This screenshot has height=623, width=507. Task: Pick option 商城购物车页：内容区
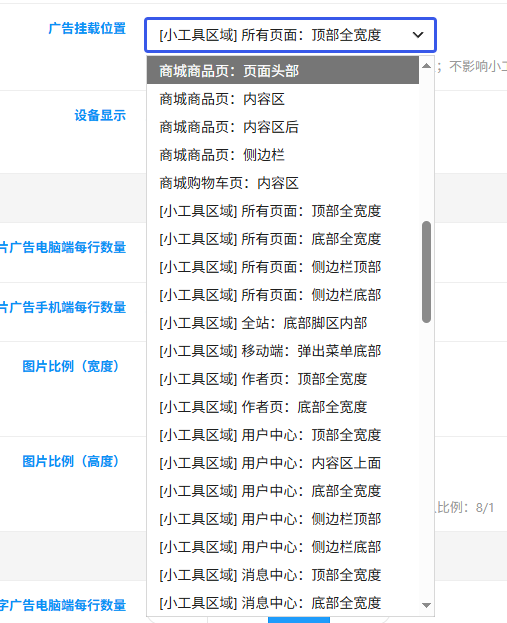pyautogui.click(x=283, y=183)
